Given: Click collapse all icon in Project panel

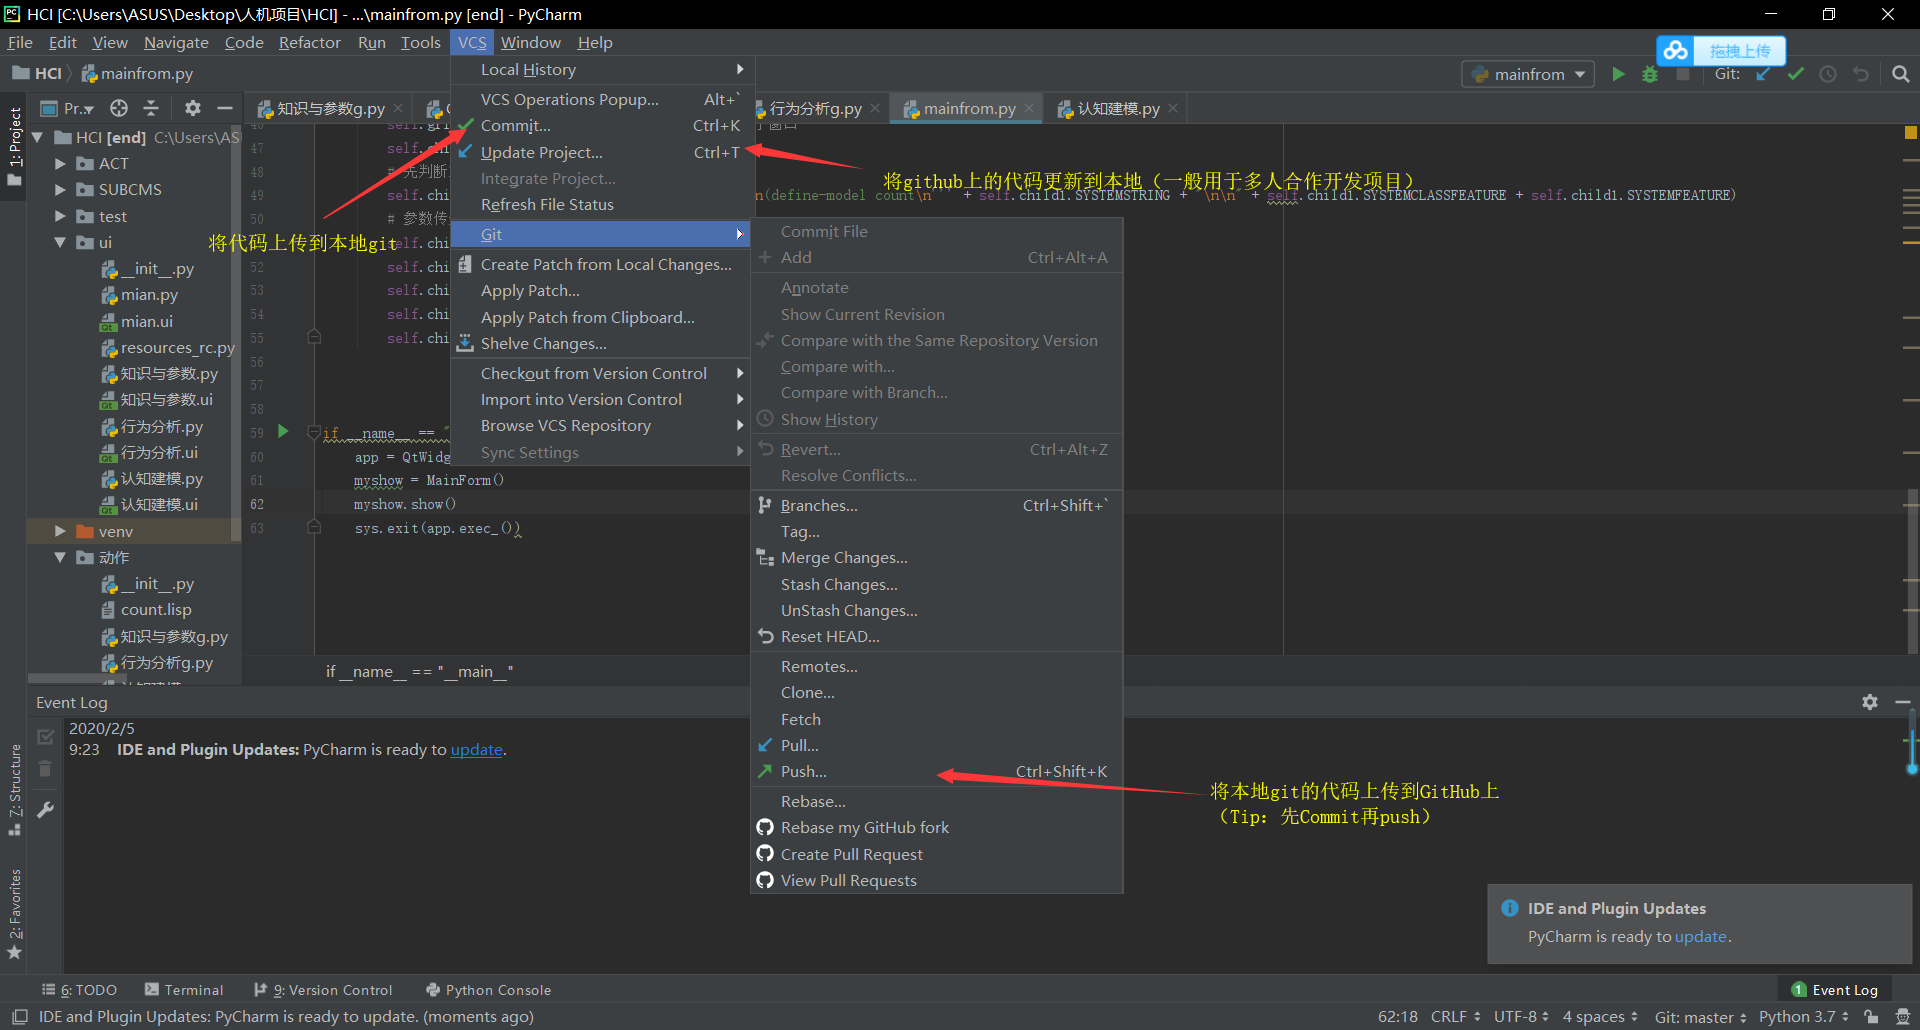Looking at the screenshot, I should (151, 108).
